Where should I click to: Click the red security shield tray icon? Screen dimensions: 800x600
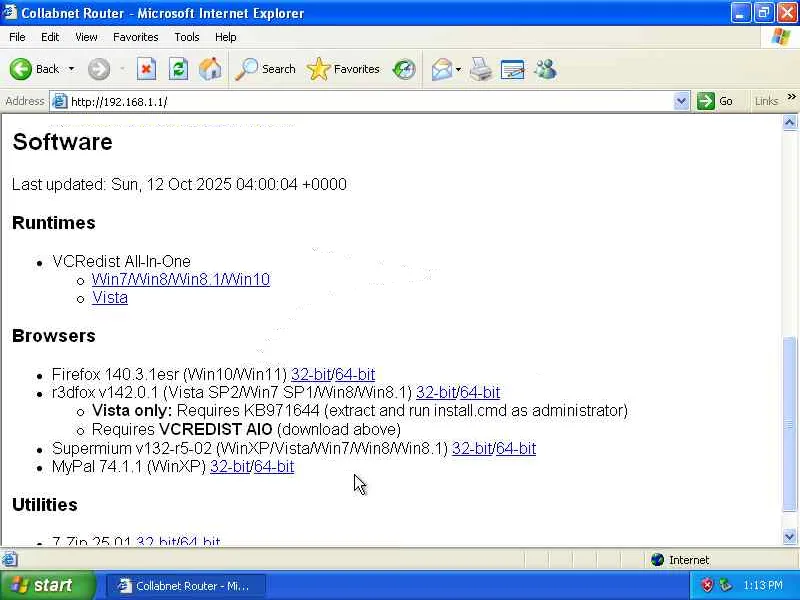pyautogui.click(x=707, y=585)
